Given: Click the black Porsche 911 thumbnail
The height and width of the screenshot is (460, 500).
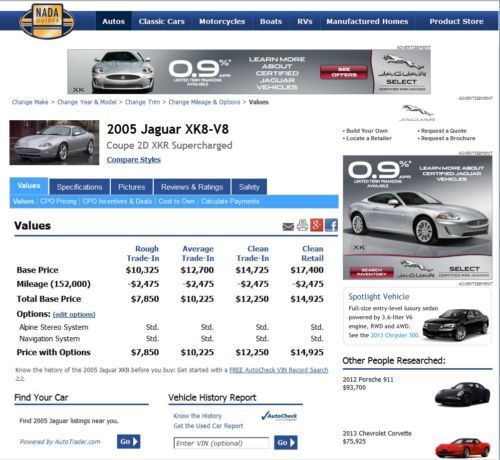Looking at the screenshot, I should [462, 394].
